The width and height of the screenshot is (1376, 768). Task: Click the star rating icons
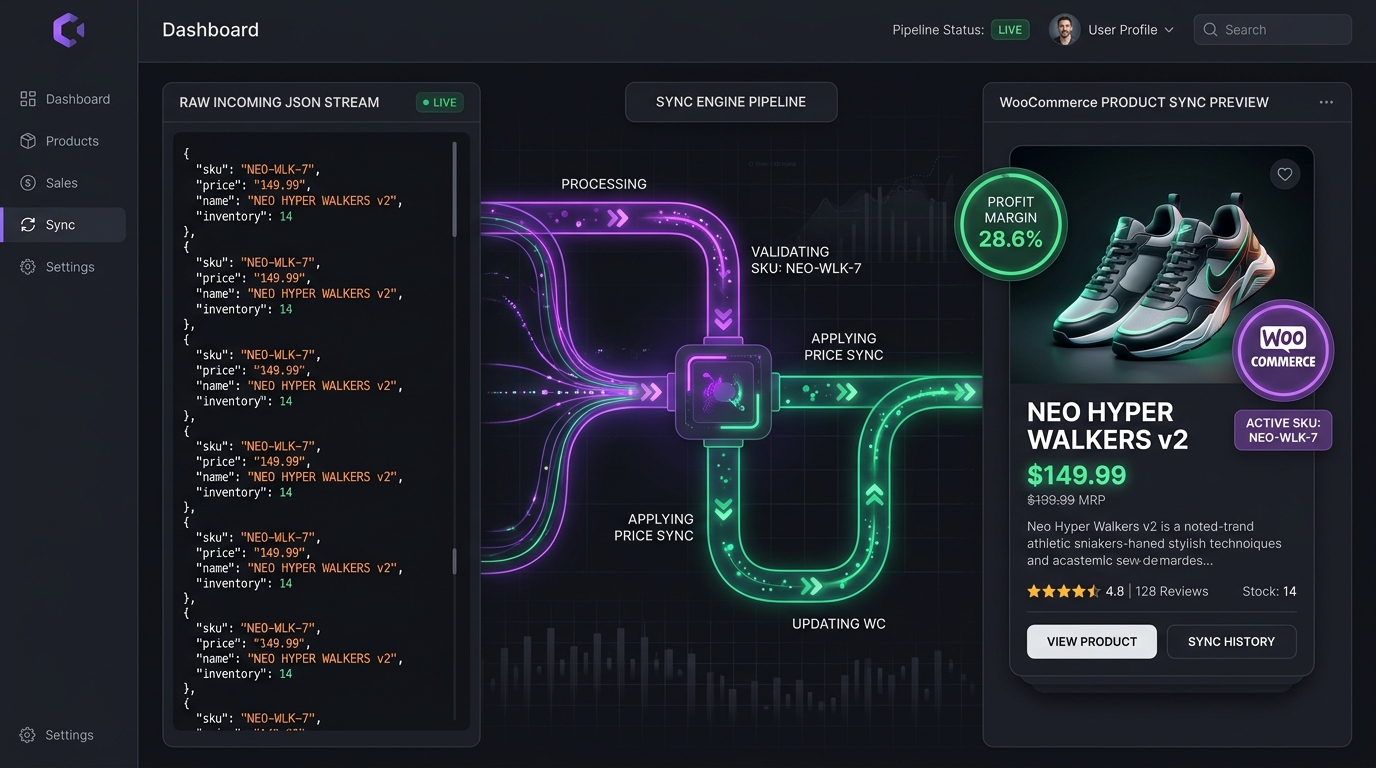(x=1064, y=591)
